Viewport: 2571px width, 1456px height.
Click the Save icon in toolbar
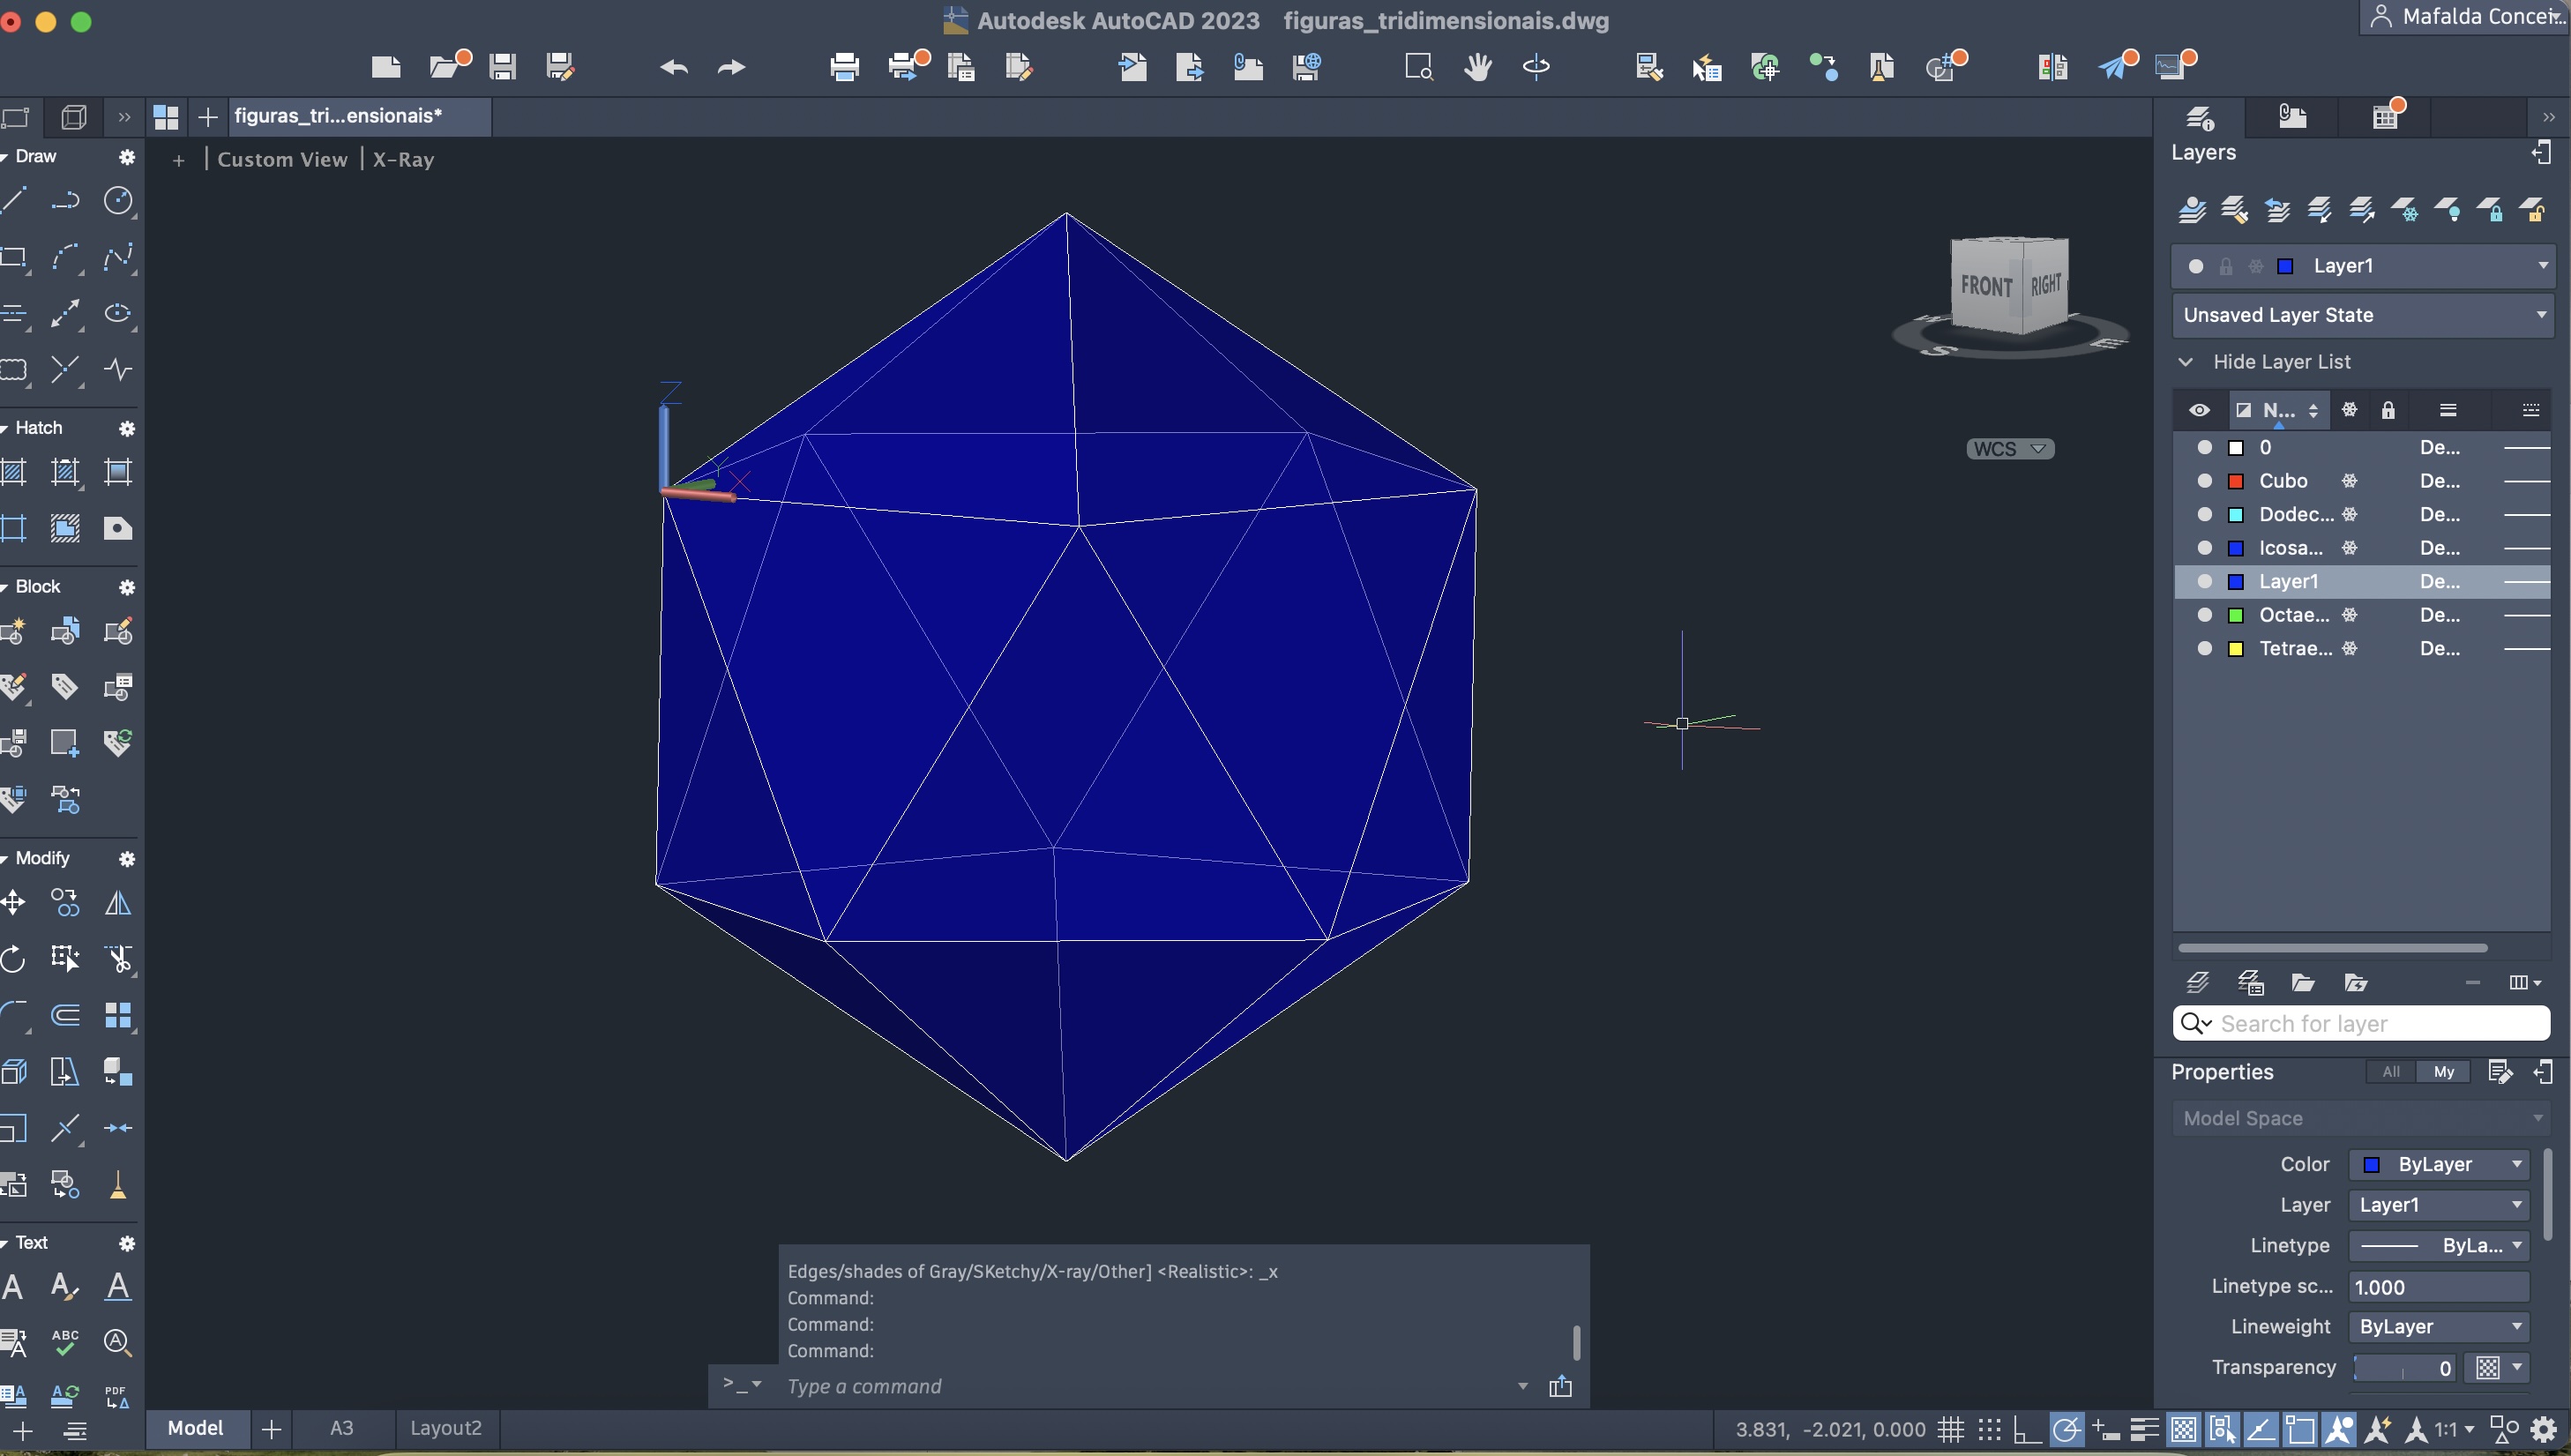[x=502, y=68]
